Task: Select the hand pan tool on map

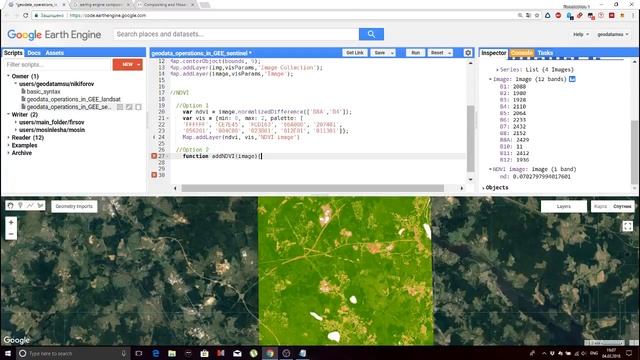Action: tap(11, 206)
